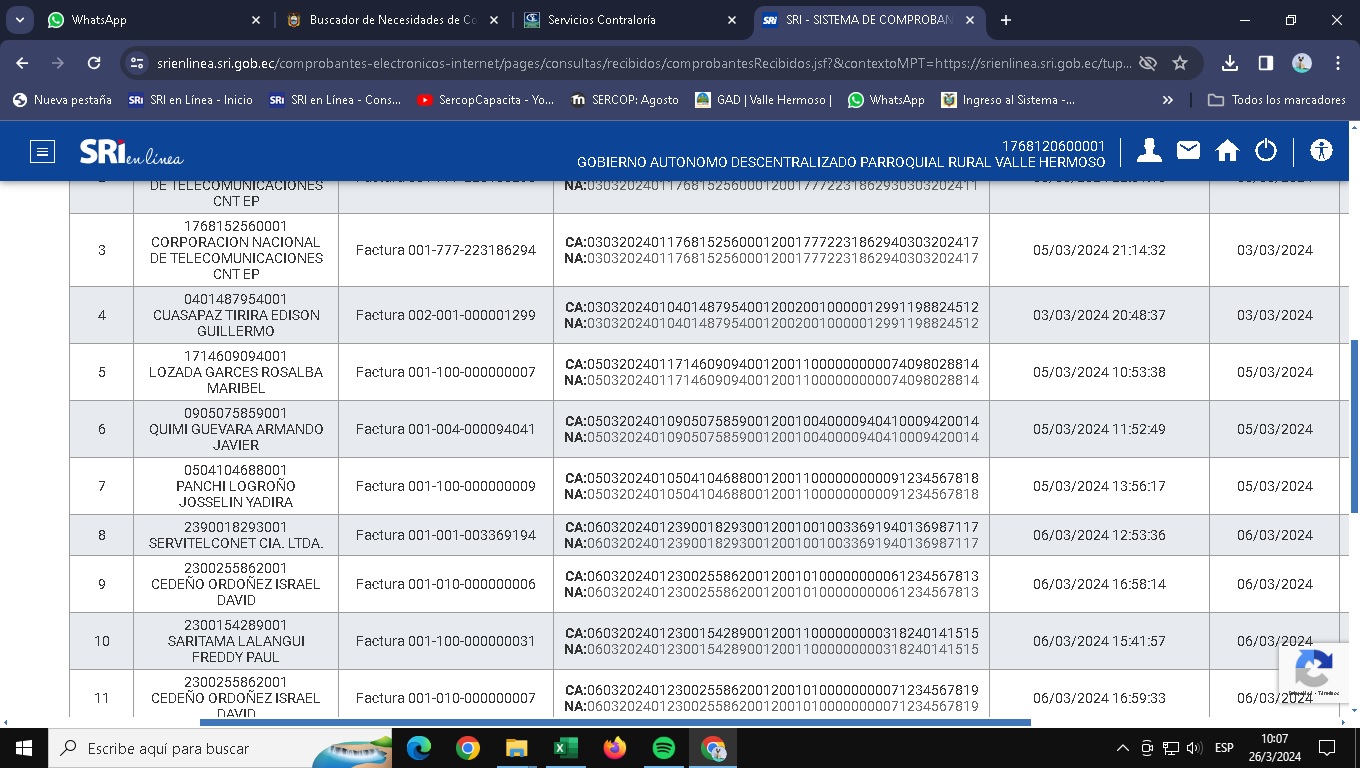Click the SRI en línea logo

(x=131, y=152)
